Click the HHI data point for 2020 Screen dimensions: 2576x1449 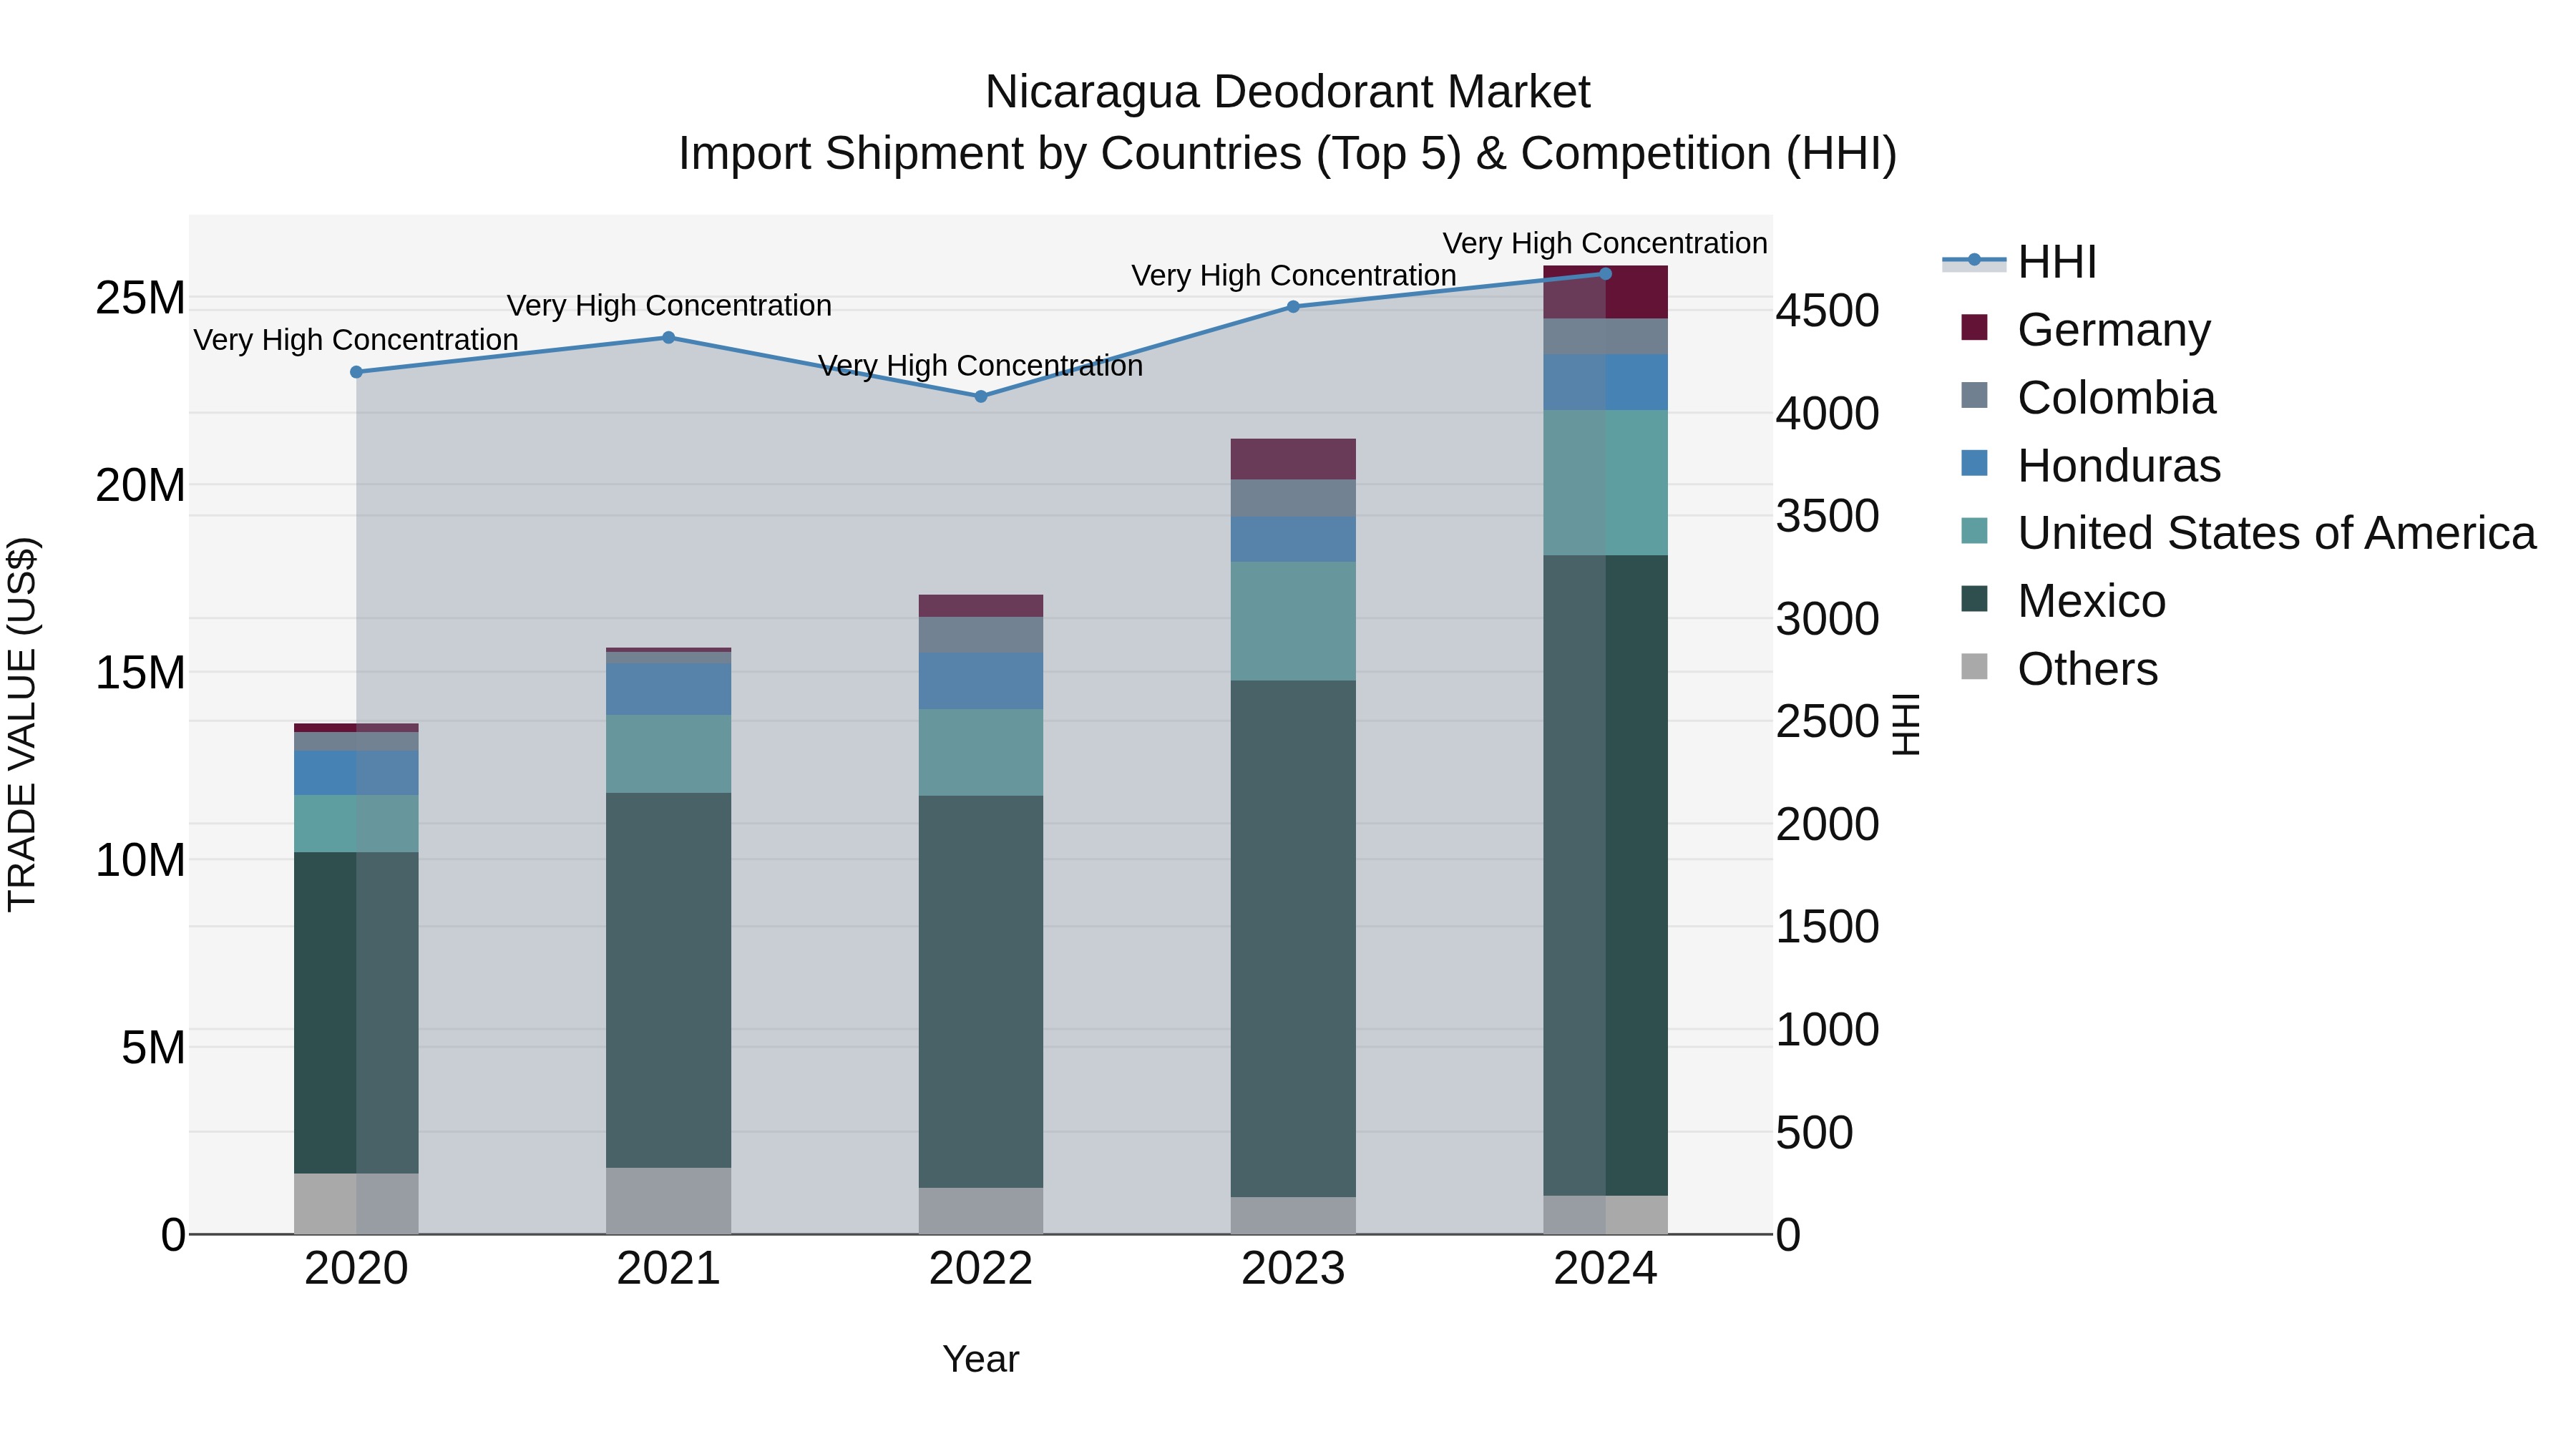(356, 372)
